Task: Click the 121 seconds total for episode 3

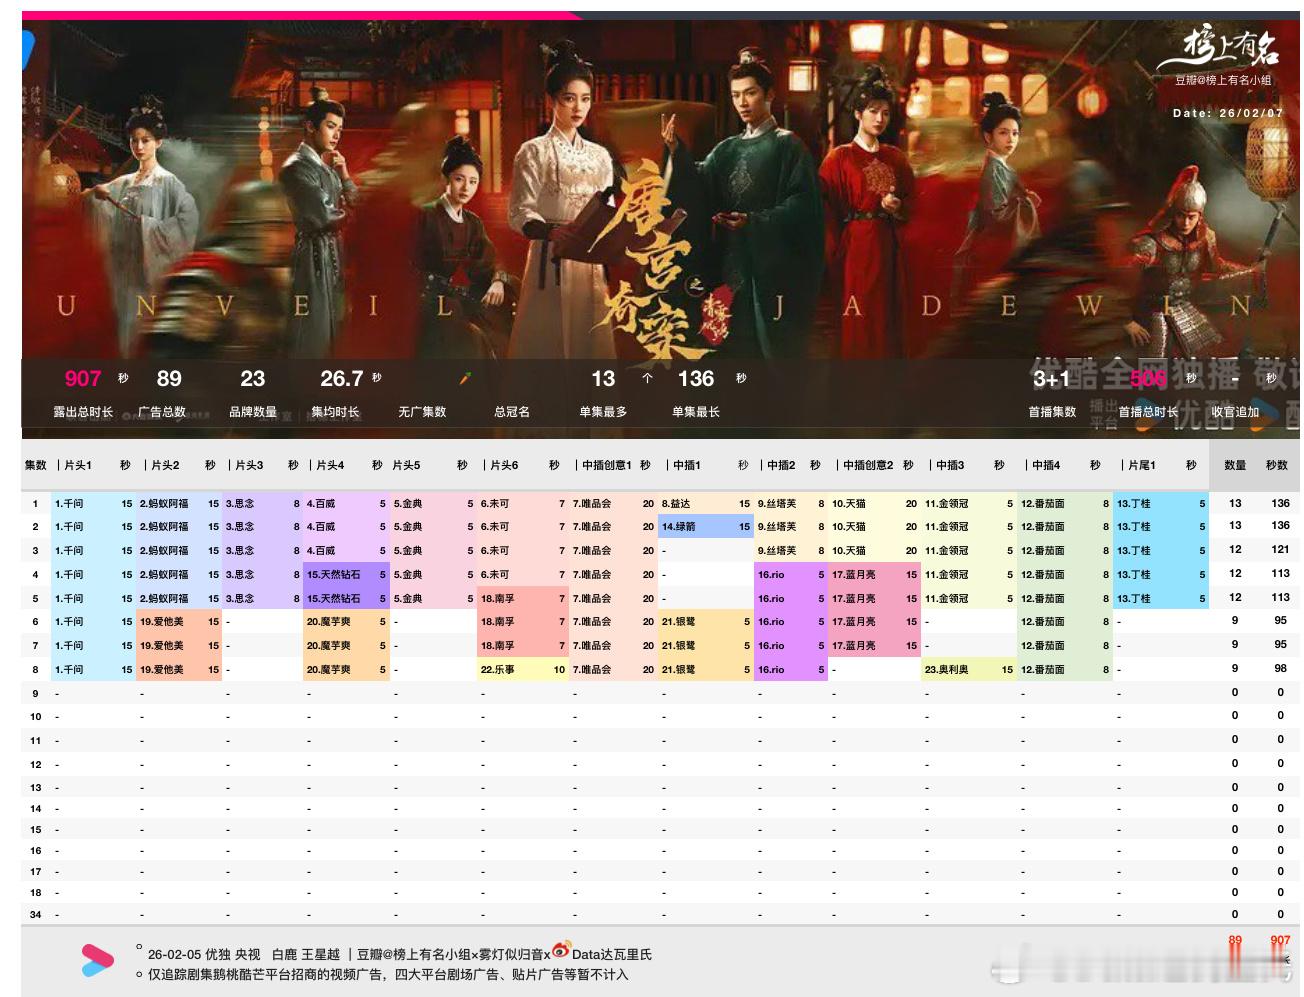Action: tap(1280, 550)
